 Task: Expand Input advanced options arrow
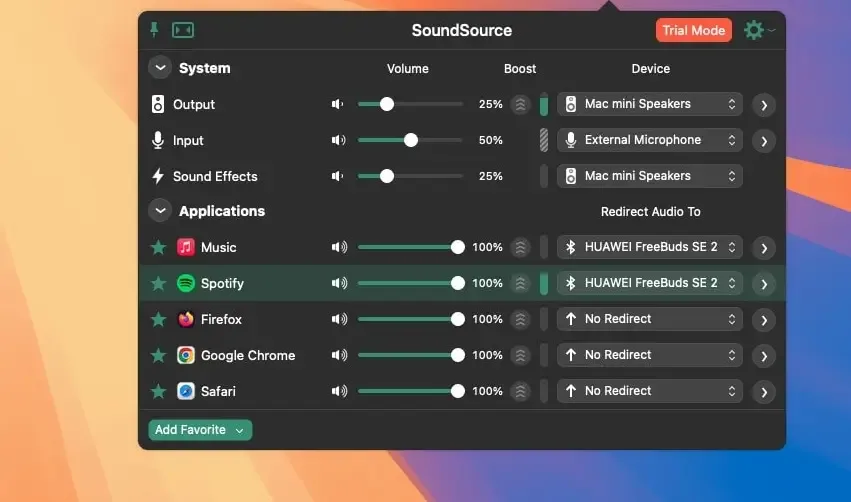(x=764, y=141)
